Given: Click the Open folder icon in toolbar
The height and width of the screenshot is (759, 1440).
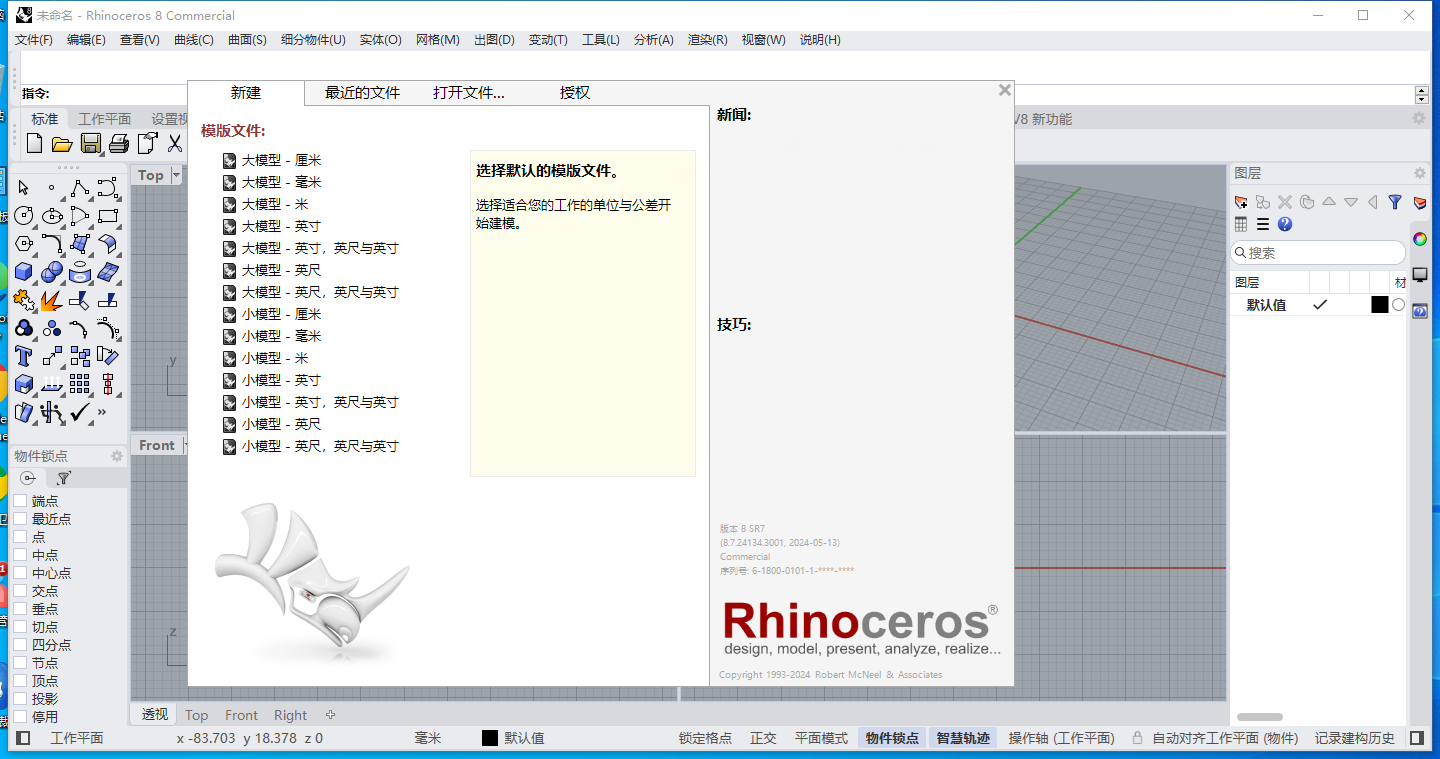Looking at the screenshot, I should (62, 144).
